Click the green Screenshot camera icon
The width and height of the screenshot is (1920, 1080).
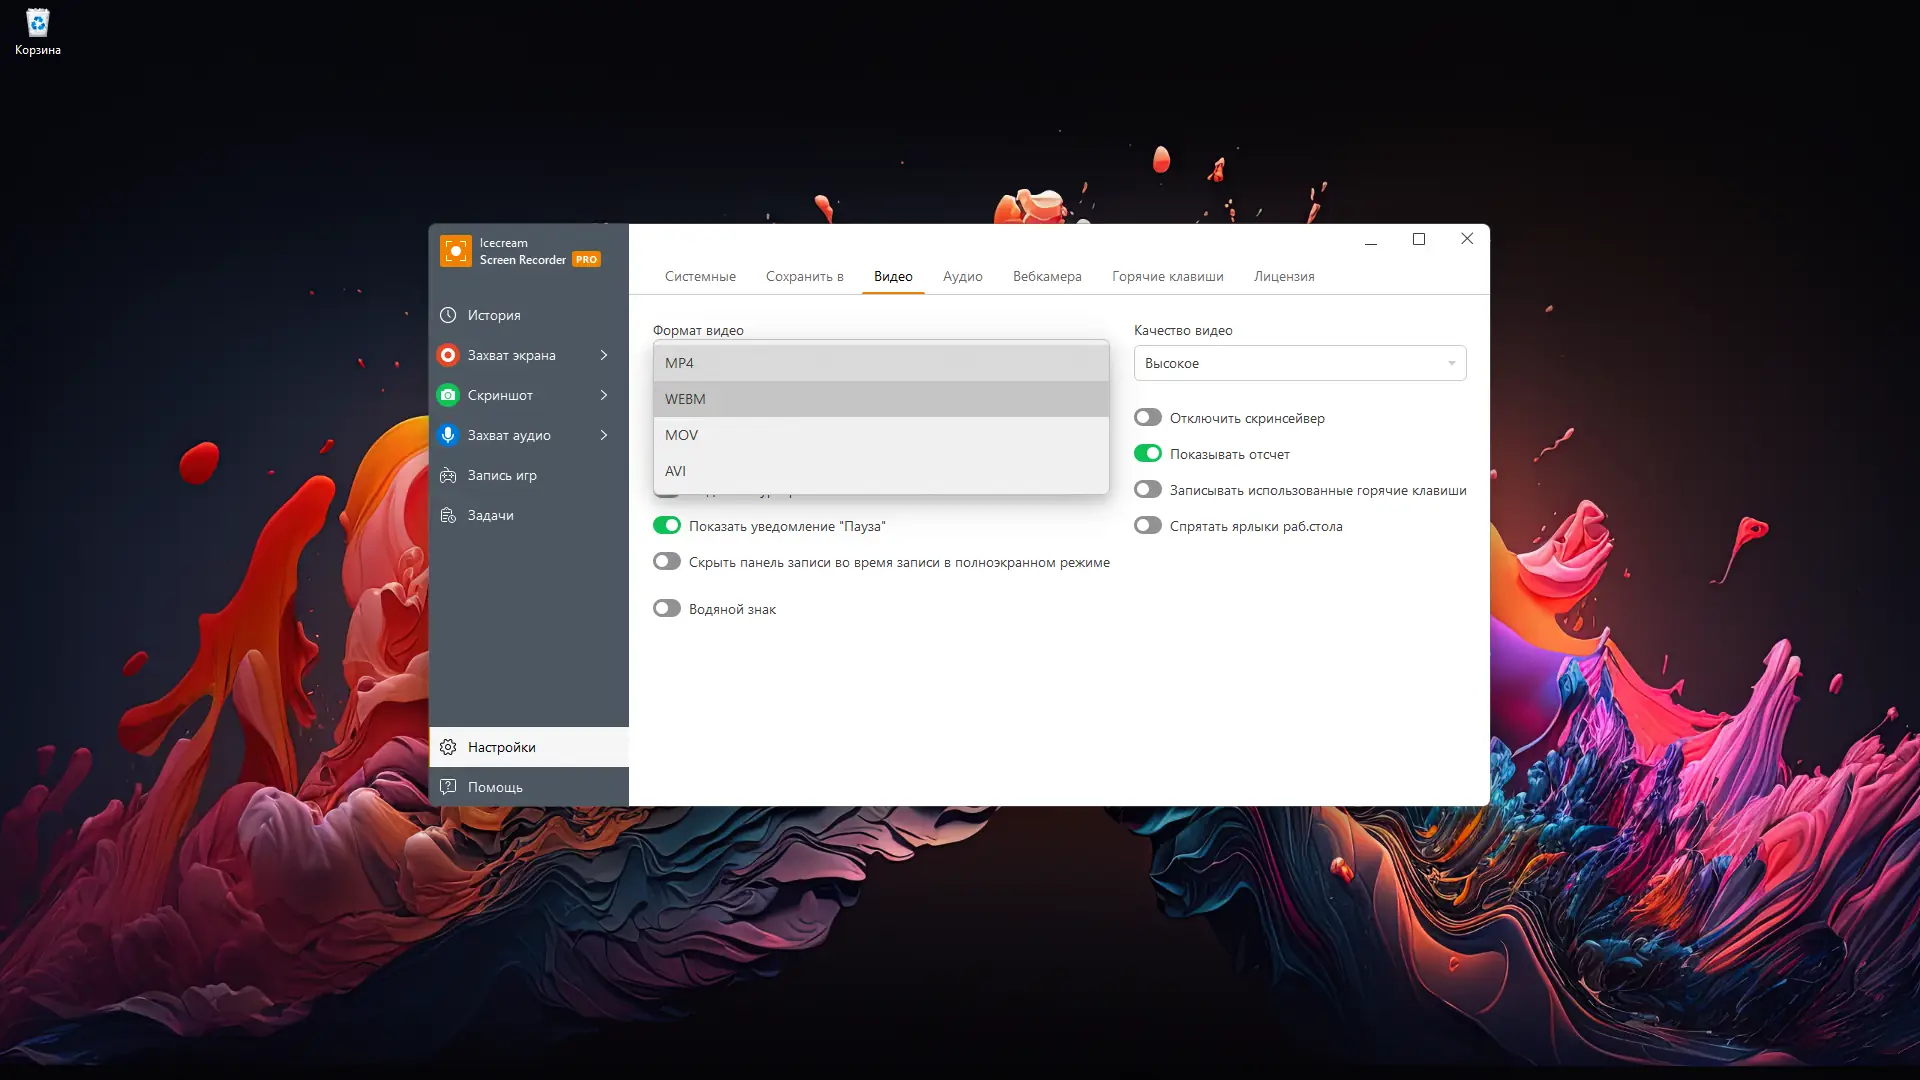(x=448, y=395)
